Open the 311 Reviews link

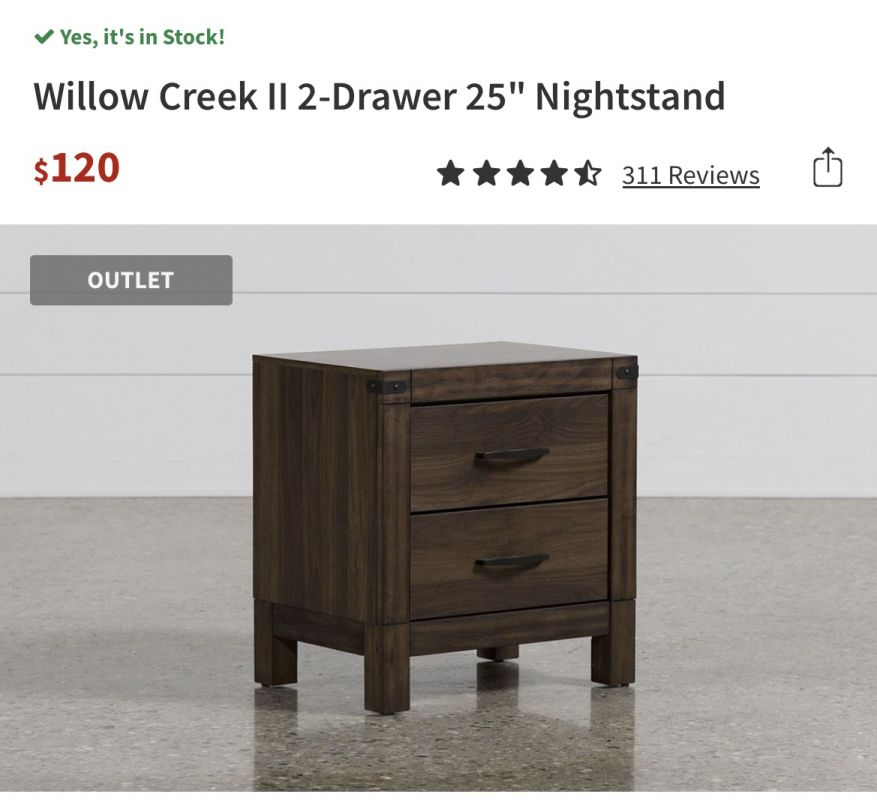click(x=691, y=175)
